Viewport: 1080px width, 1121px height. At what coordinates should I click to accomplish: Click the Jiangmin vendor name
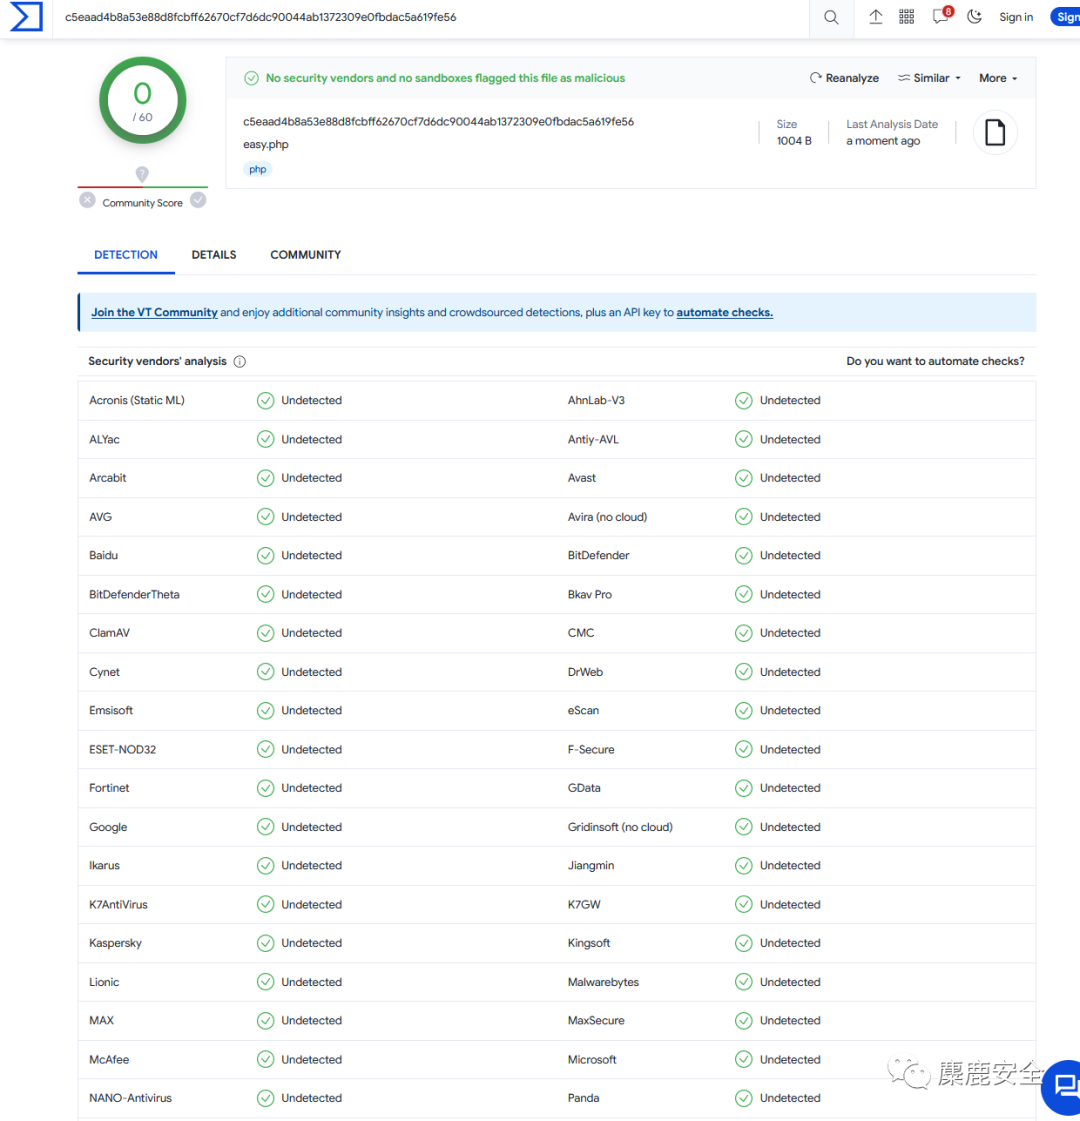(x=590, y=865)
